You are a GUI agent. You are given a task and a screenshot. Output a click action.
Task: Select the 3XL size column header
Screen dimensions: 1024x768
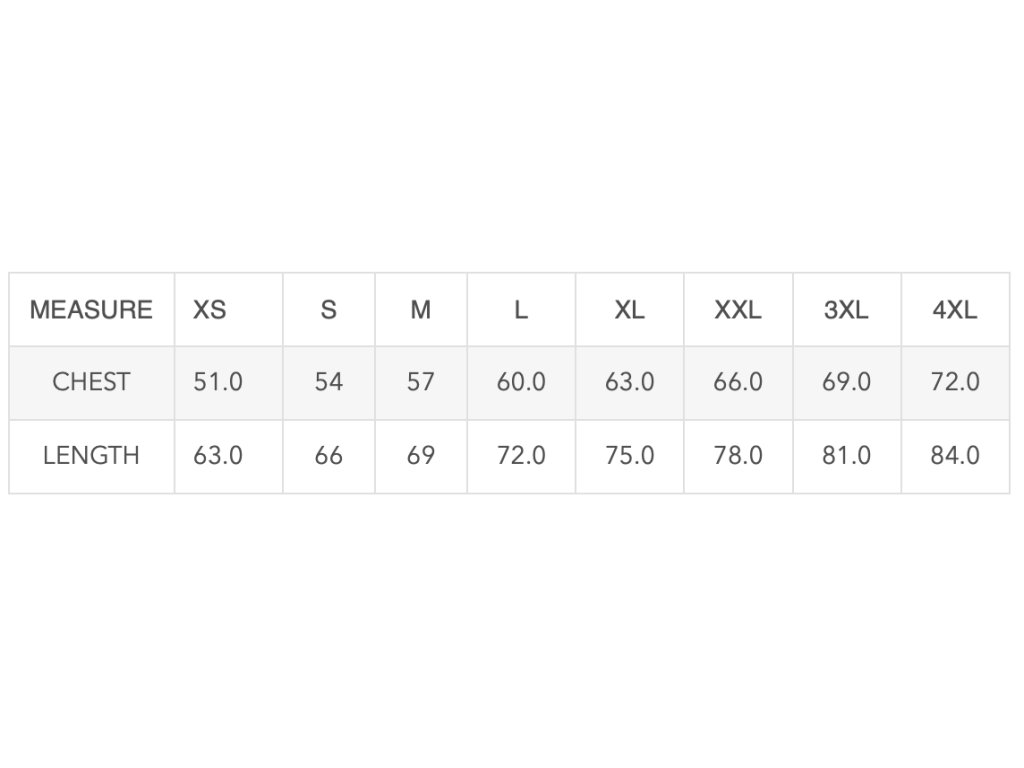[x=846, y=310]
